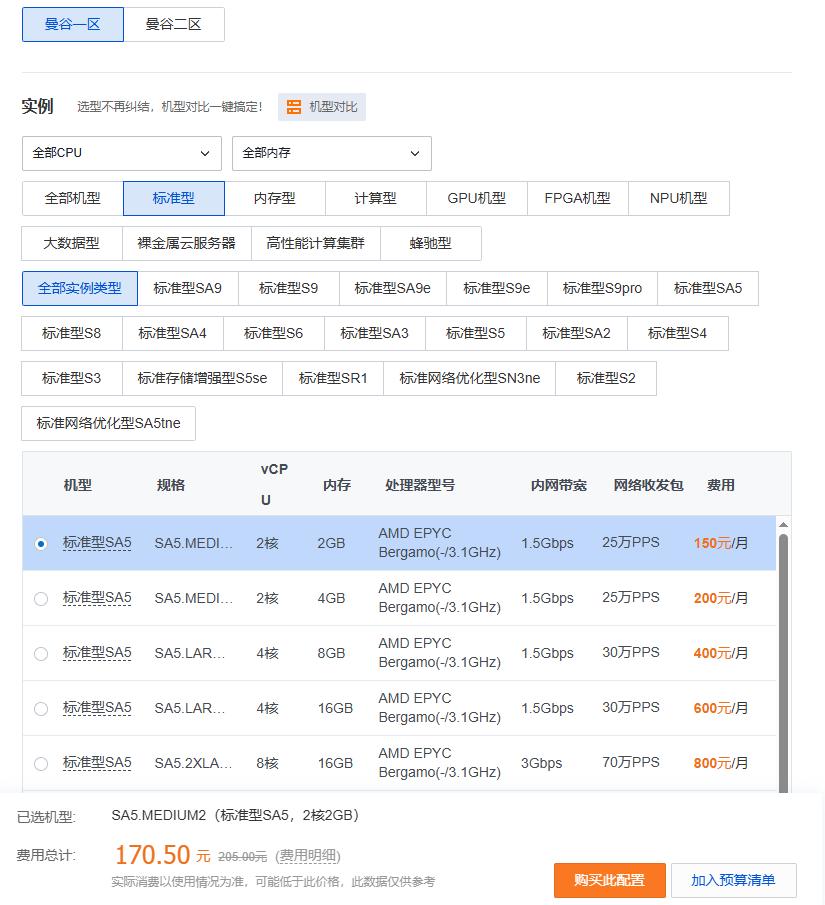The width and height of the screenshot is (825, 905).
Task: Select radio for 600元/月 SA5 row
Action: [x=40, y=708]
